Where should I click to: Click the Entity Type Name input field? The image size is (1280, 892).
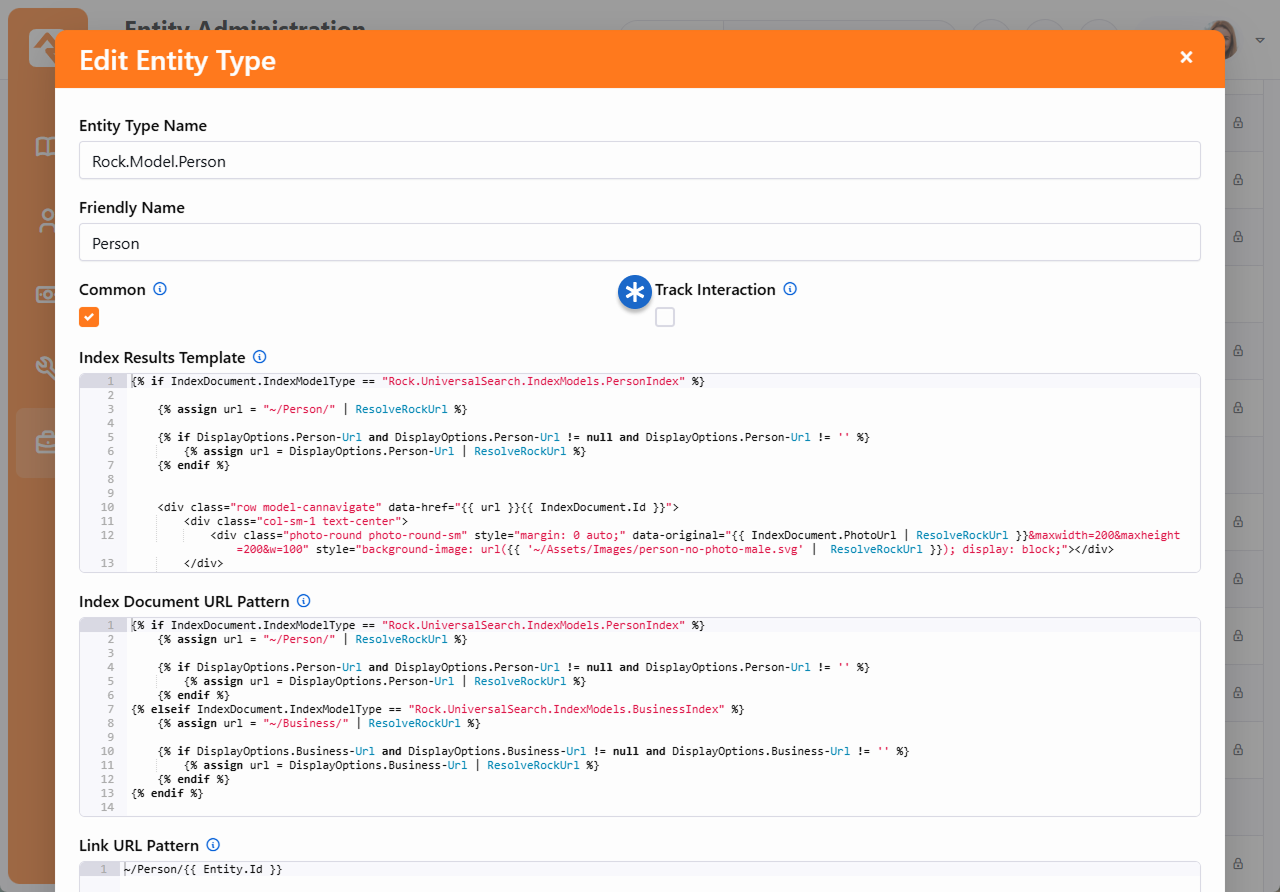639,160
